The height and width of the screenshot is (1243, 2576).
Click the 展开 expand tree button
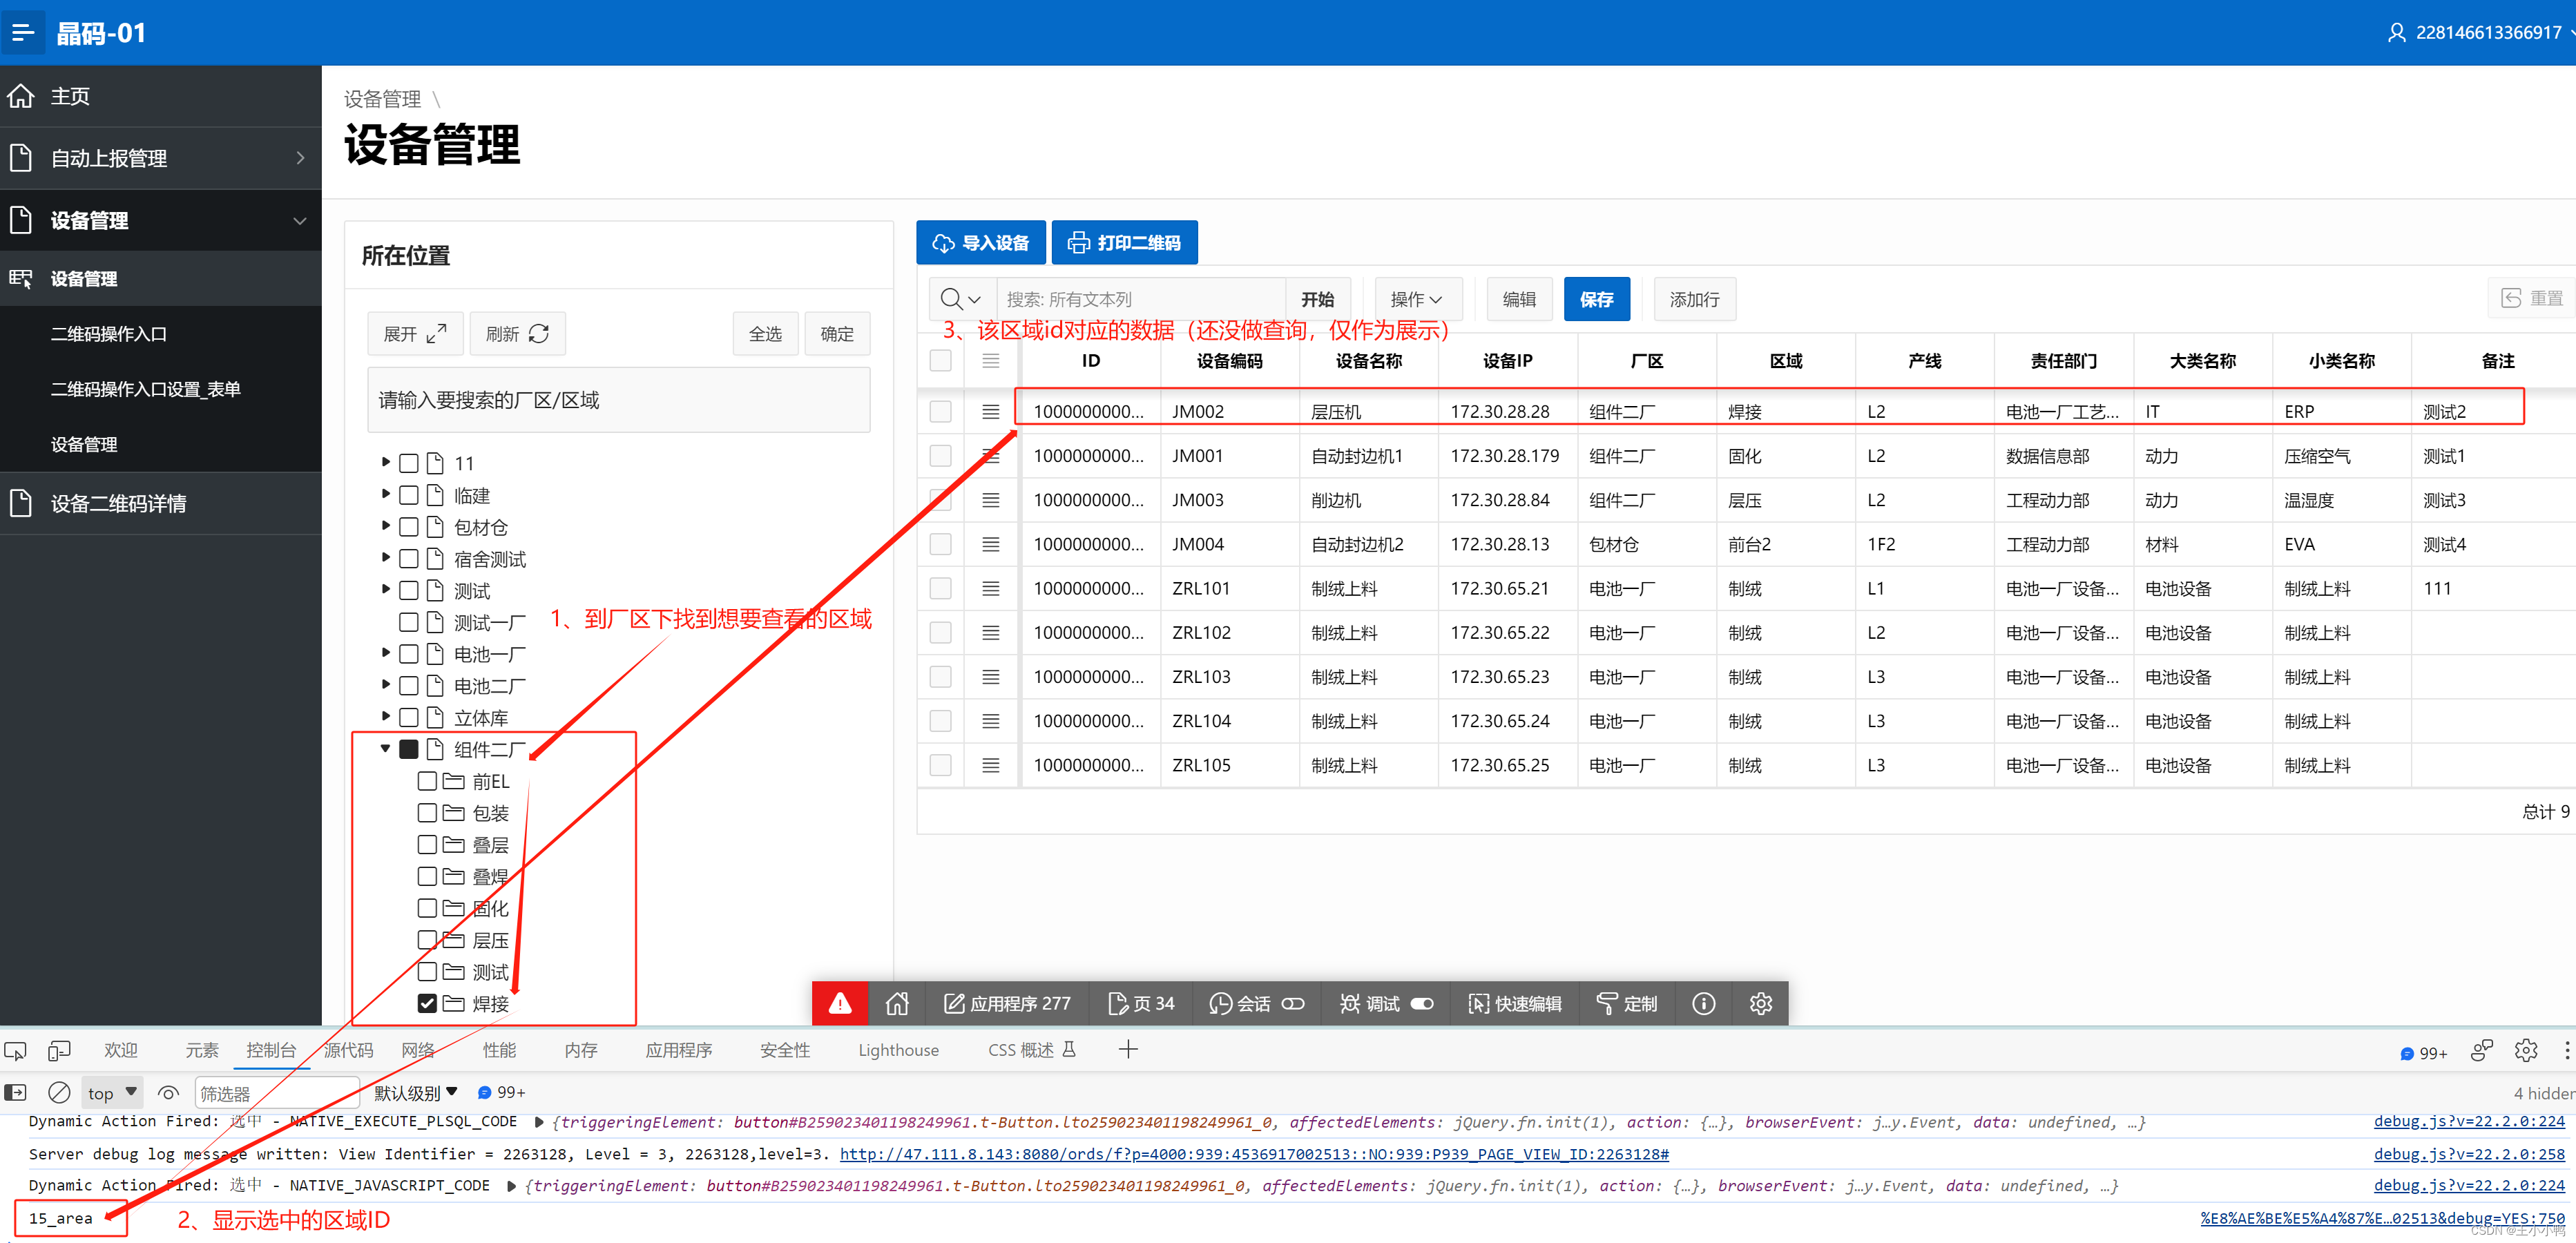[x=415, y=334]
